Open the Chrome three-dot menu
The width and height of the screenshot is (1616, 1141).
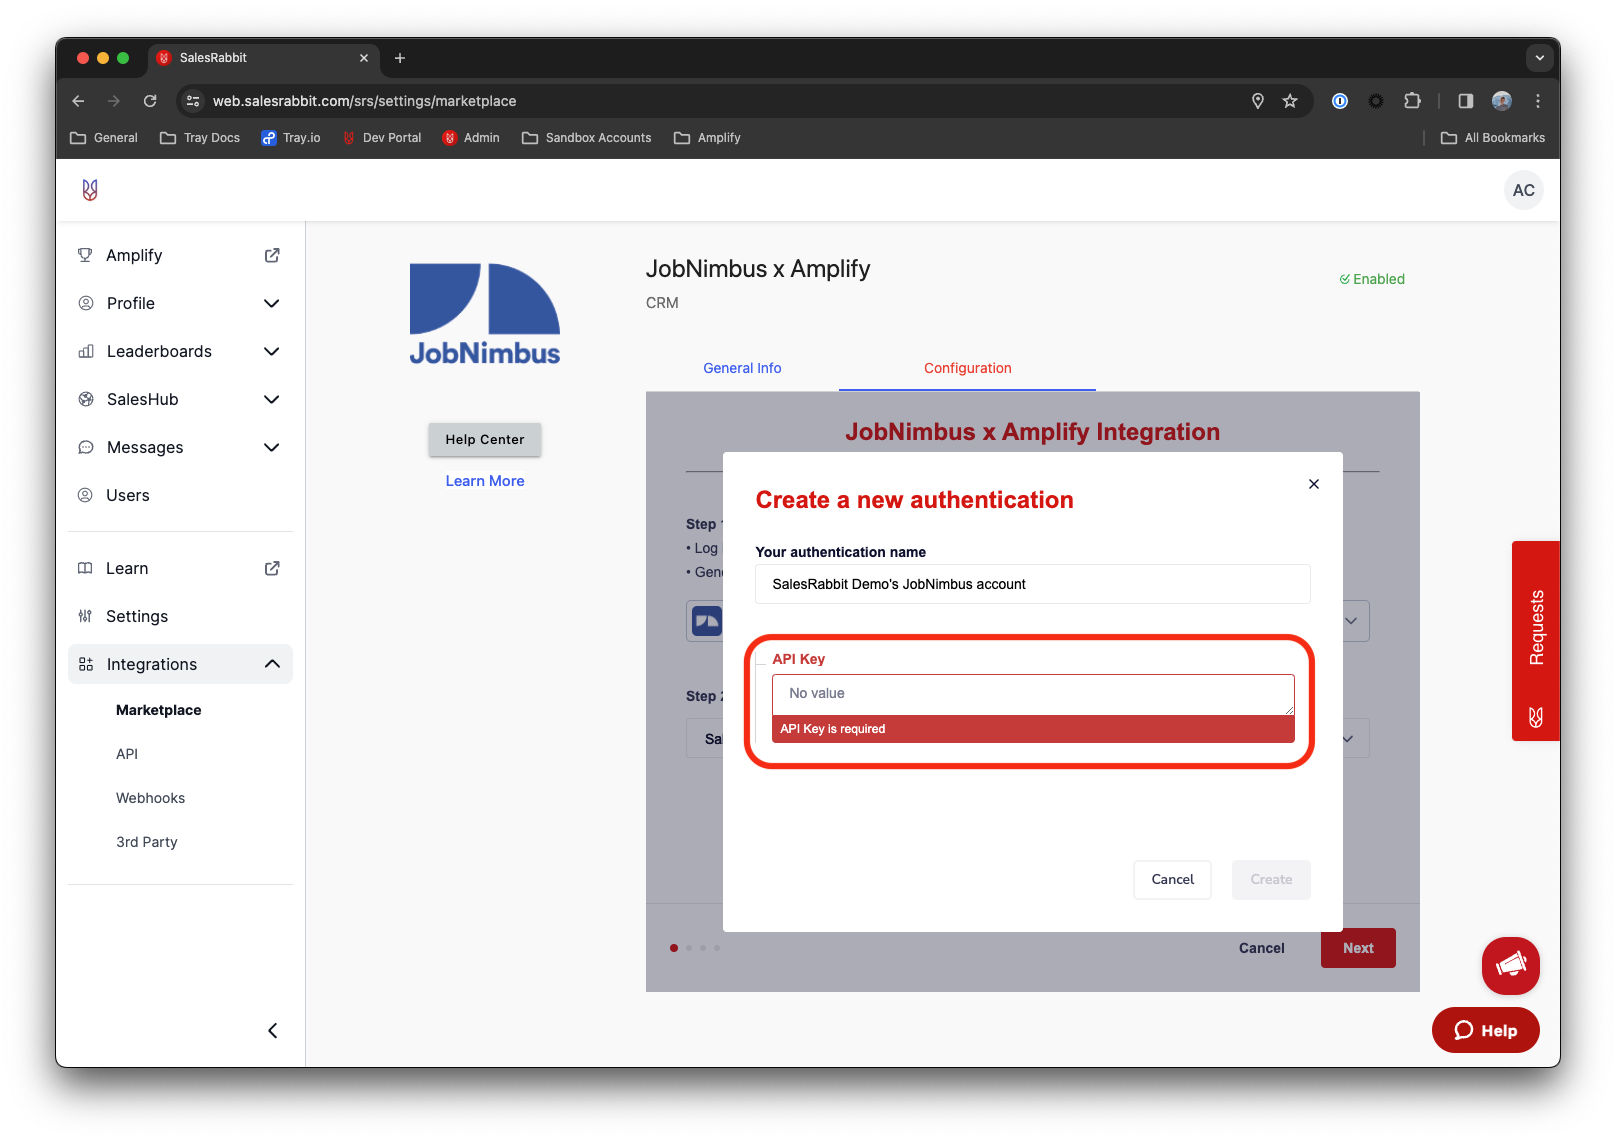1538,101
